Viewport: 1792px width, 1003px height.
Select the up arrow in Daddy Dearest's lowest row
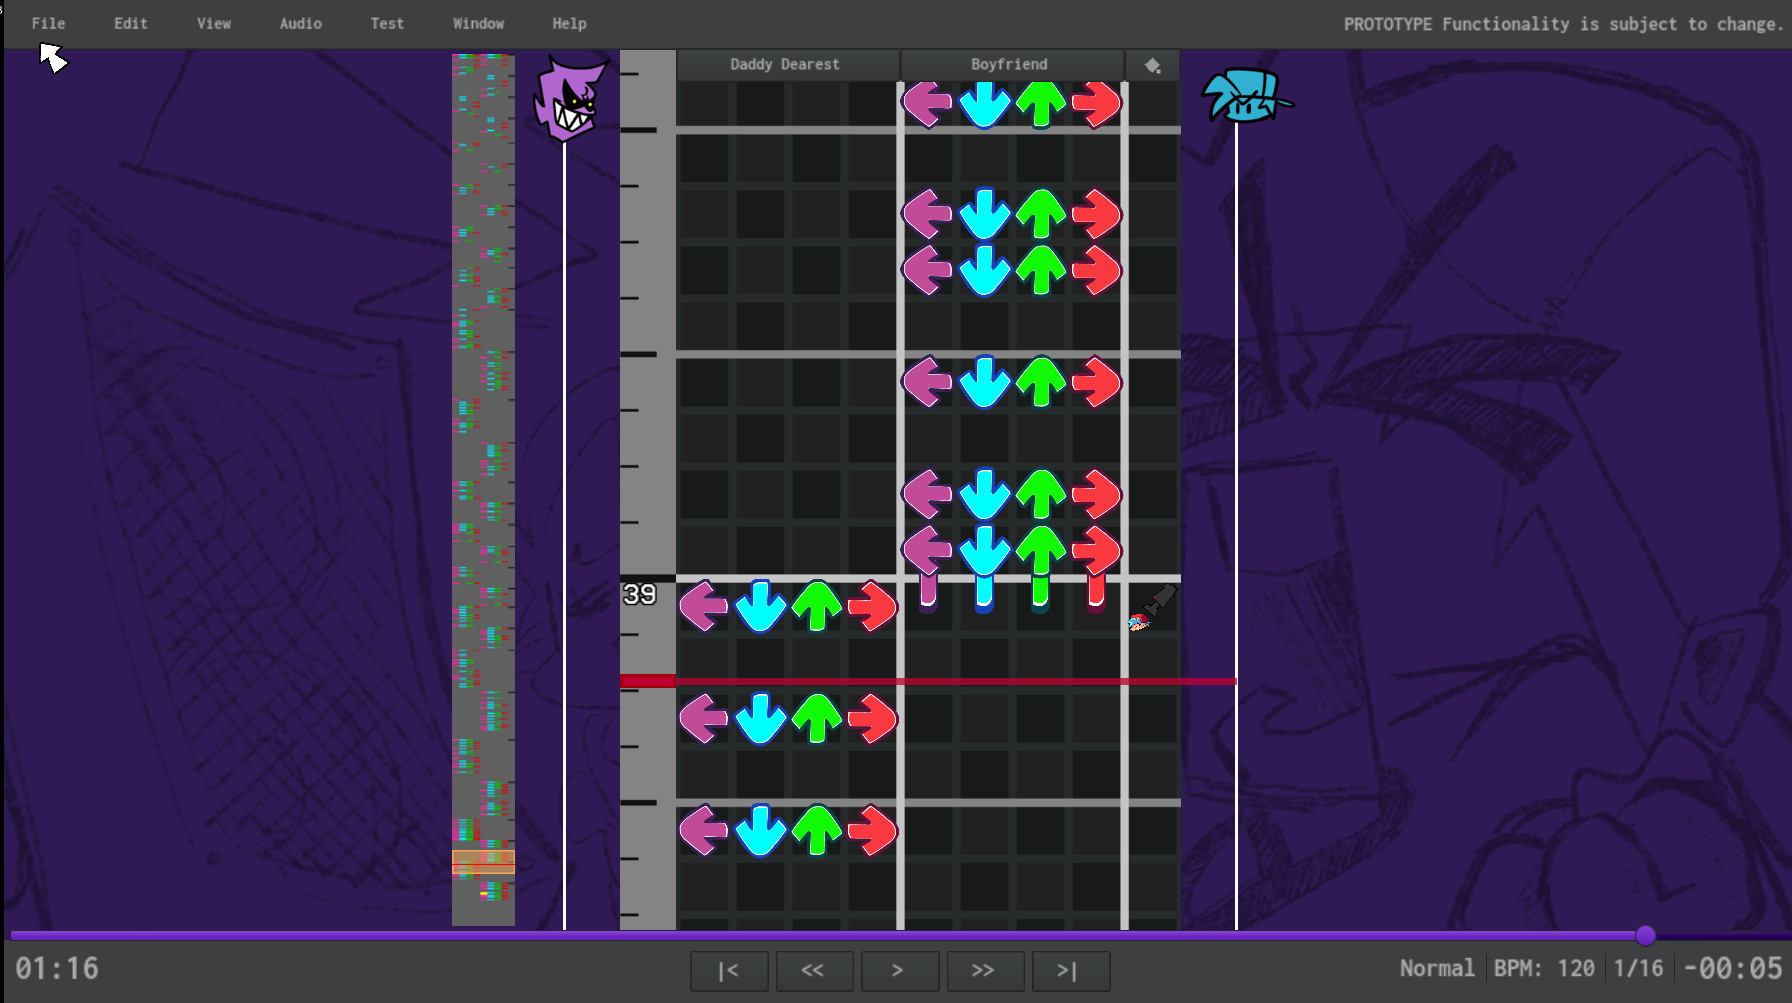(817, 830)
